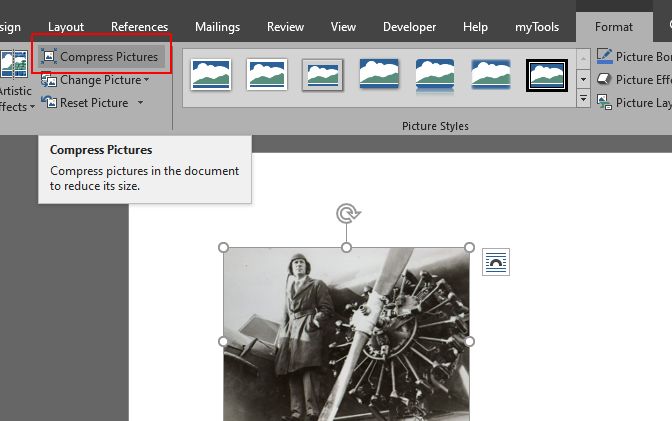Choose the third picture style with metal frame
This screenshot has height=421, width=672.
tap(323, 75)
